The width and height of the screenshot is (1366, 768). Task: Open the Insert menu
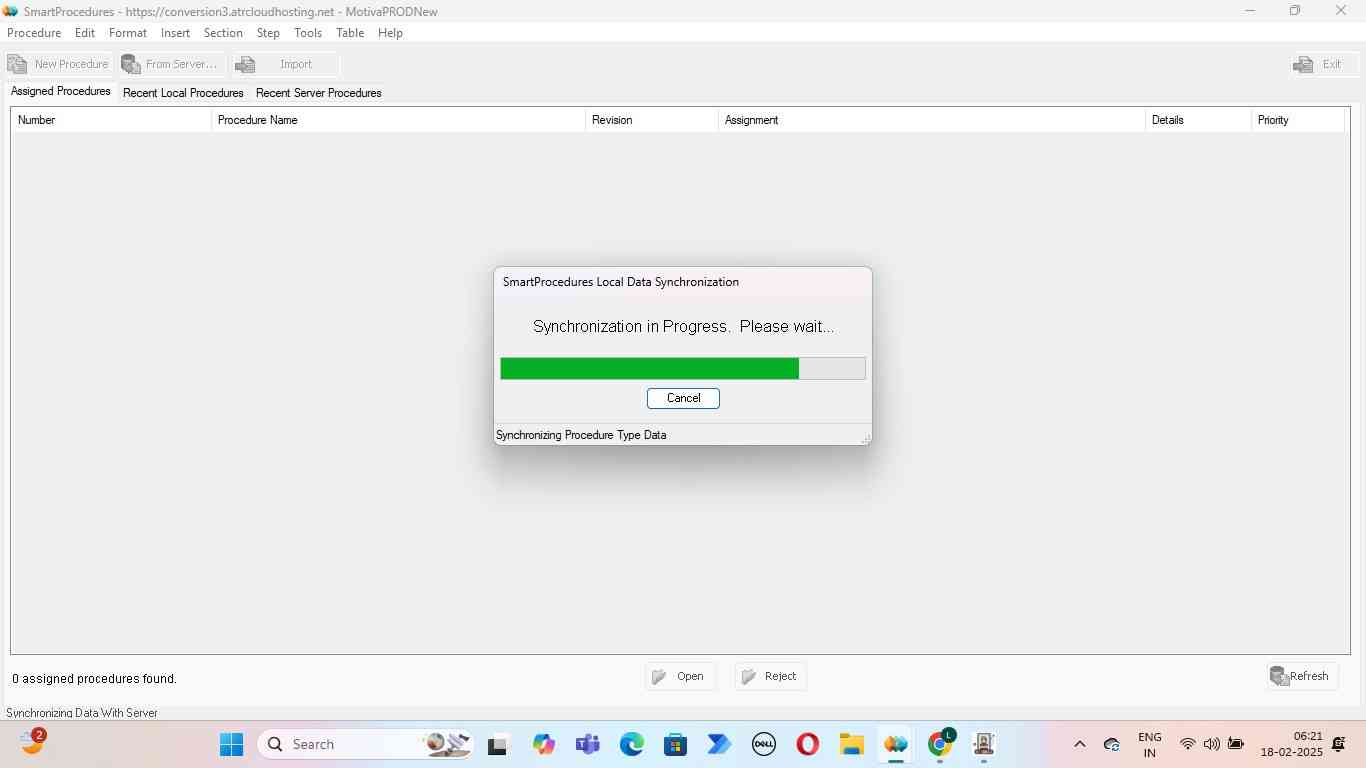(175, 33)
